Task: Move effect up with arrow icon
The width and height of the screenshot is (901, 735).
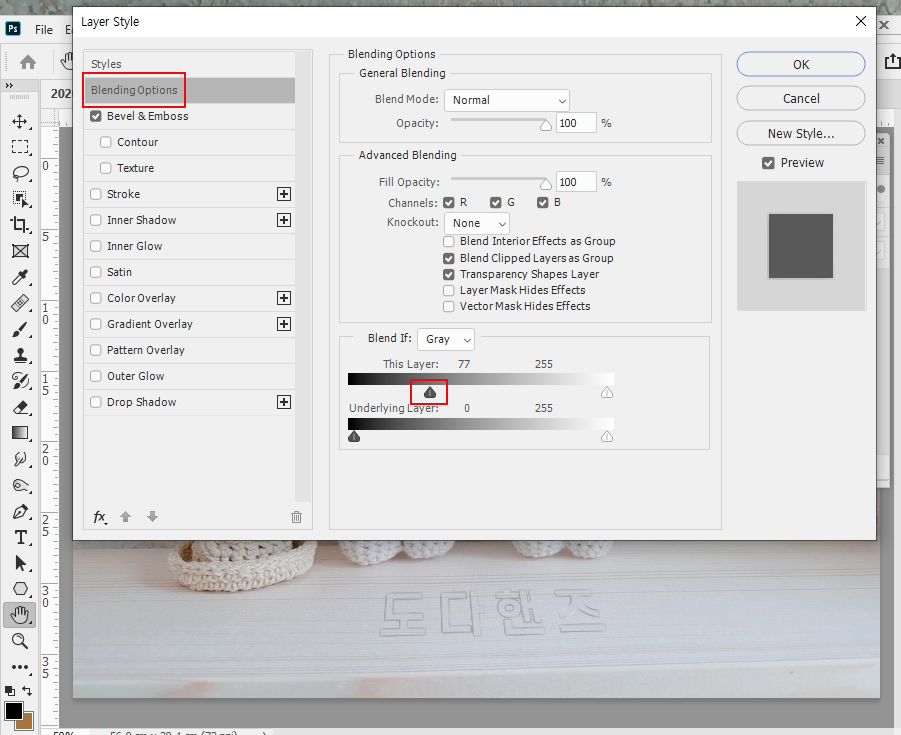Action: coord(125,517)
